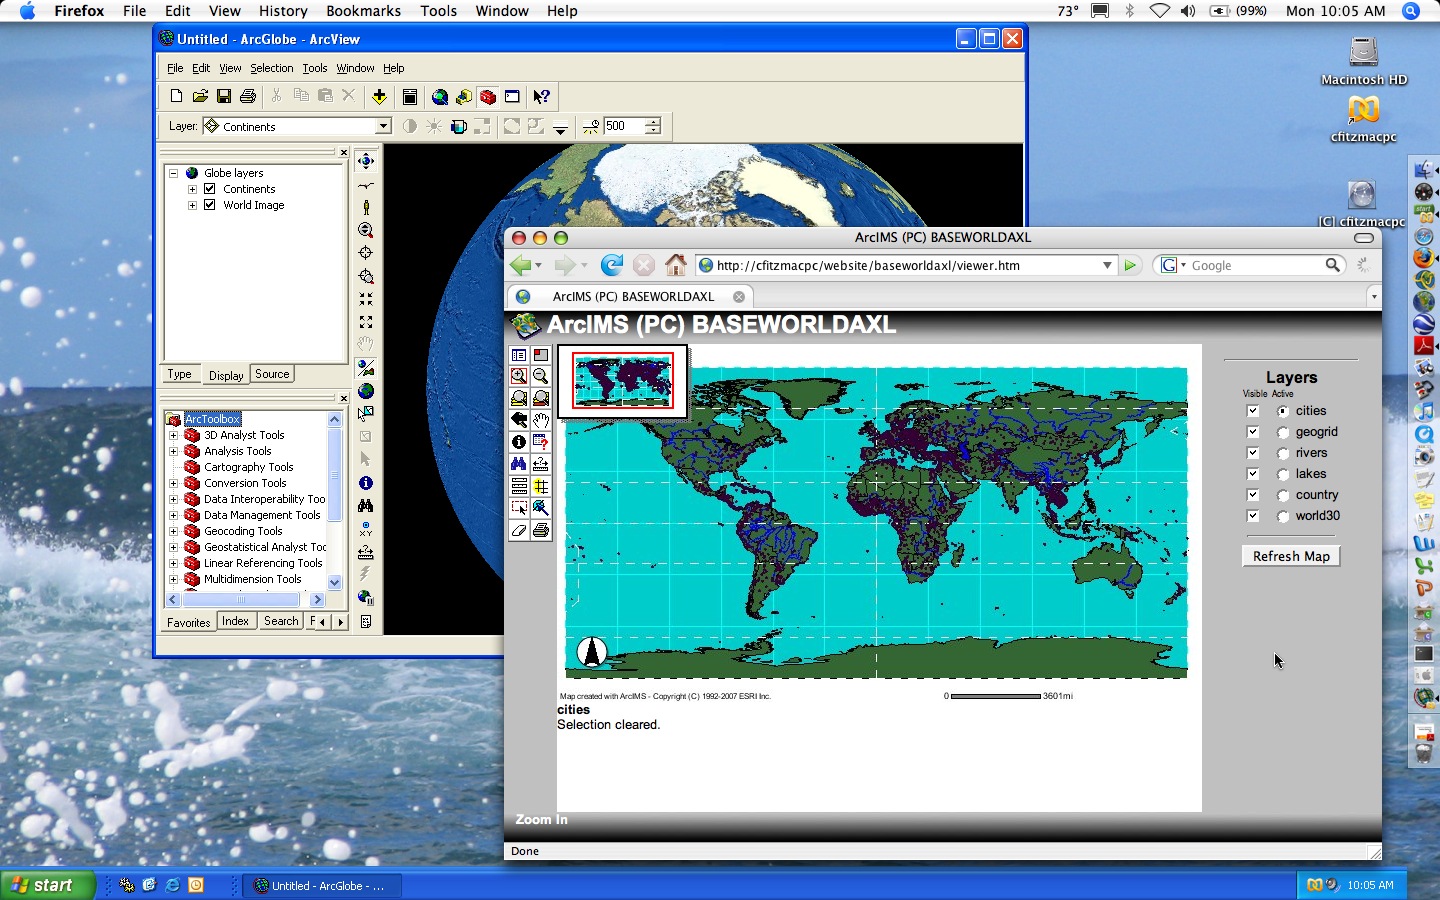1440x900 pixels.
Task: Uncheck country layer visibility
Action: pos(1253,495)
